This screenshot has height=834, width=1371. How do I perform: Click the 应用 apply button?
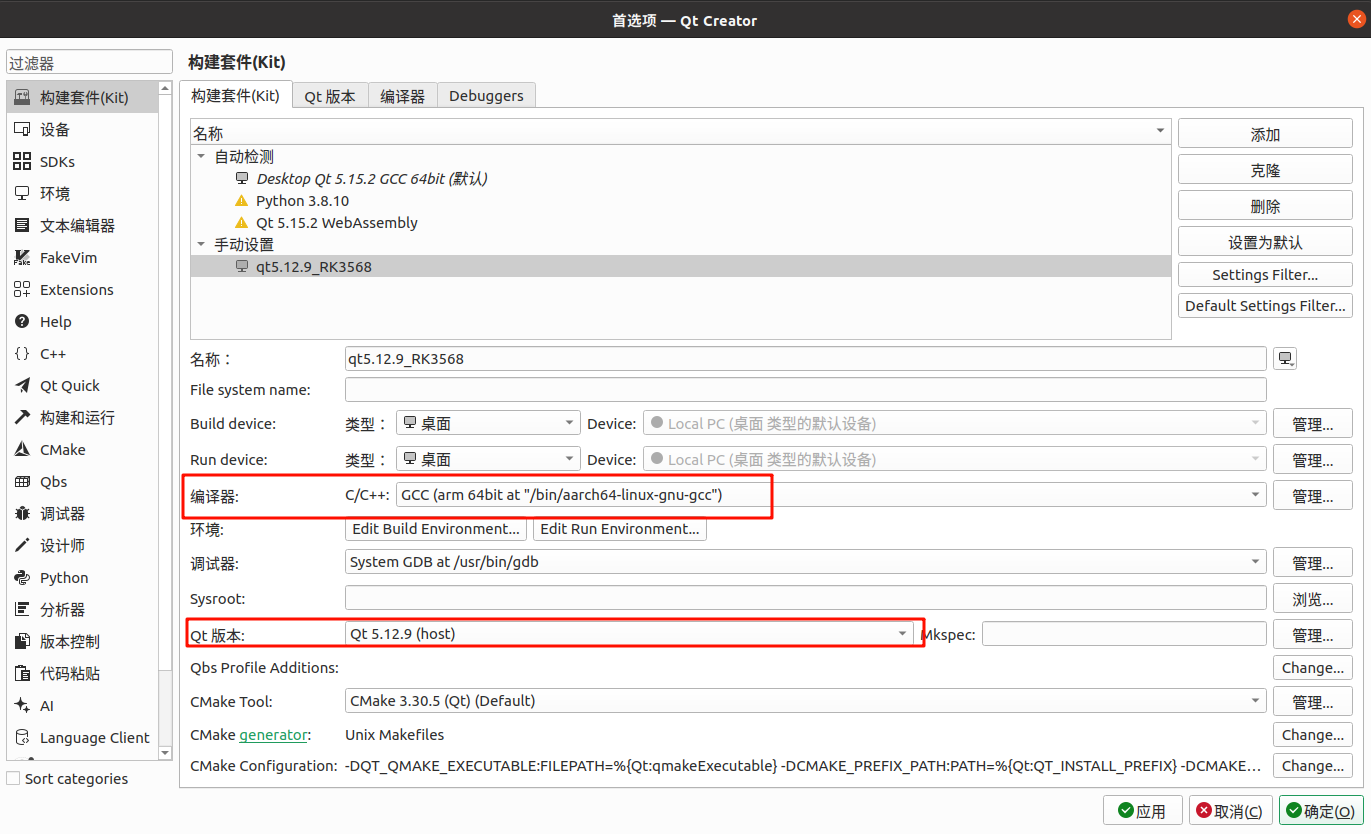pos(1142,811)
